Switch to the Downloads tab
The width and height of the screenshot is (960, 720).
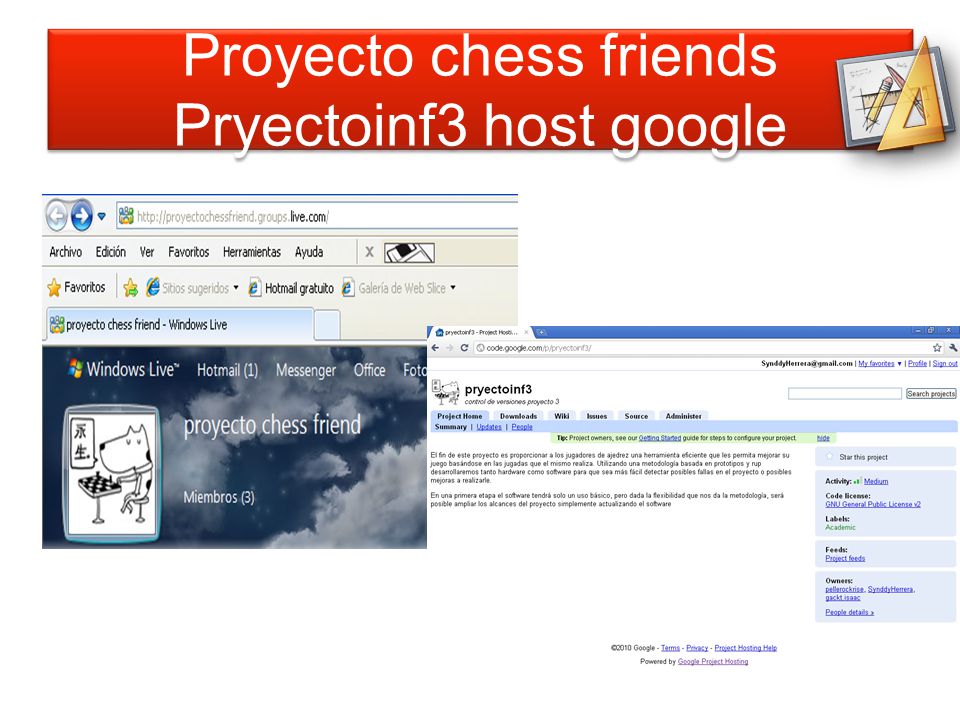(519, 416)
